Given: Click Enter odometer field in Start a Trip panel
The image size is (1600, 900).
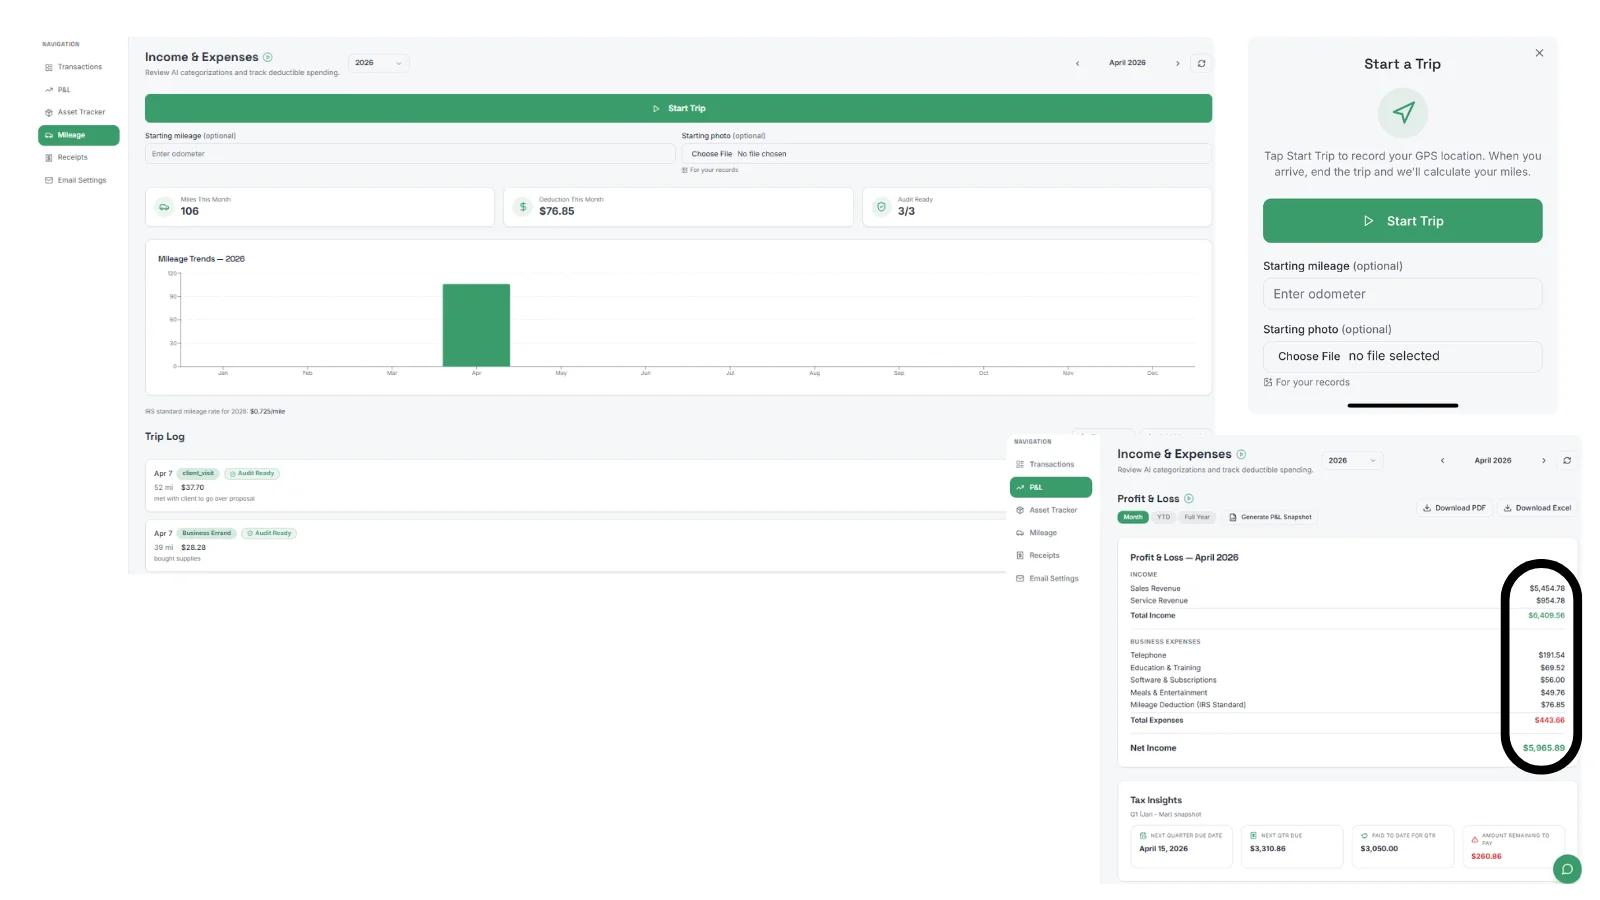Looking at the screenshot, I should [1402, 294].
